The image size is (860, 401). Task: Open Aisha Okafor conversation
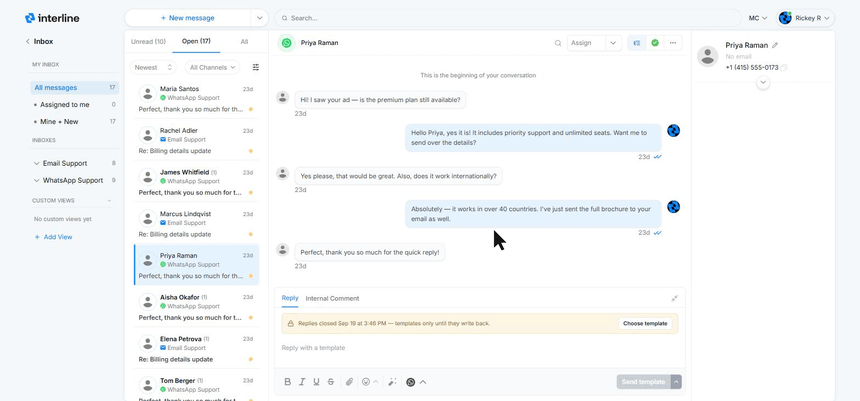pyautogui.click(x=196, y=307)
